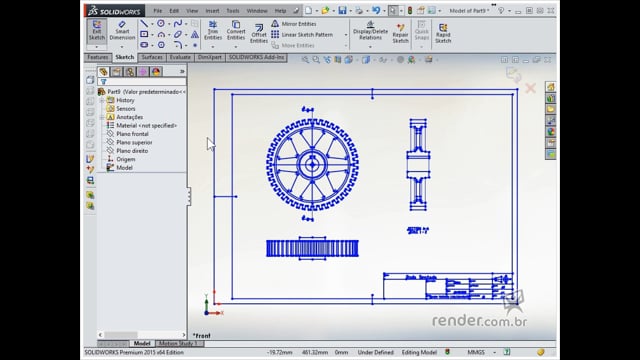640x360 pixels.
Task: Open the MMGS units dropdown
Action: [494, 352]
